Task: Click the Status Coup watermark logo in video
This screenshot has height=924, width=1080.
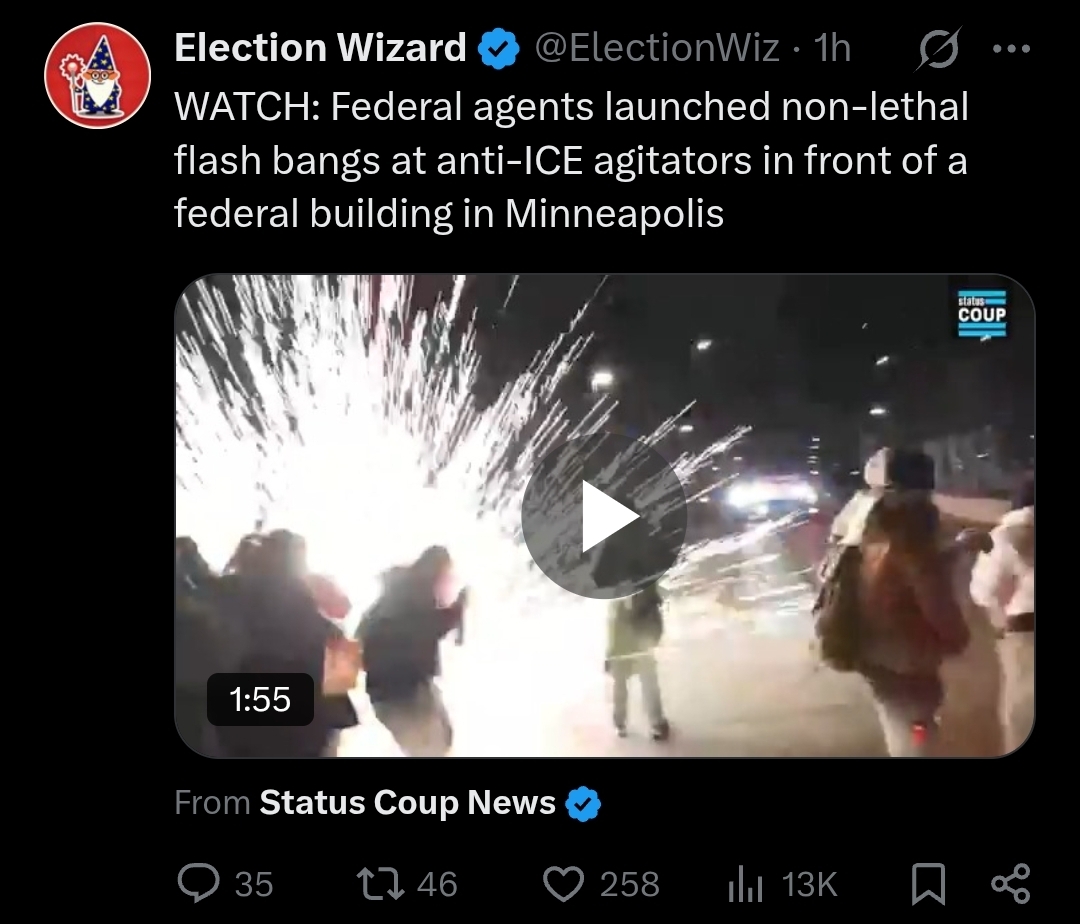Action: tap(982, 314)
